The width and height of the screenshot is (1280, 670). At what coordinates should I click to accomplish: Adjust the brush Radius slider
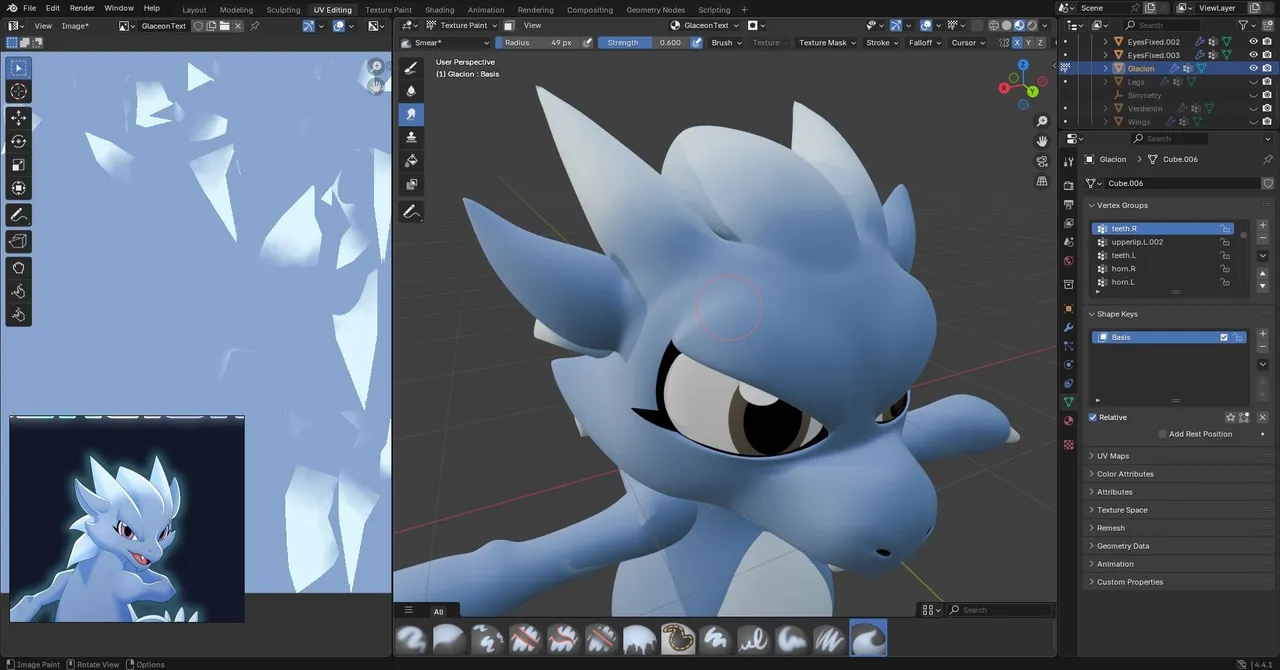click(538, 43)
